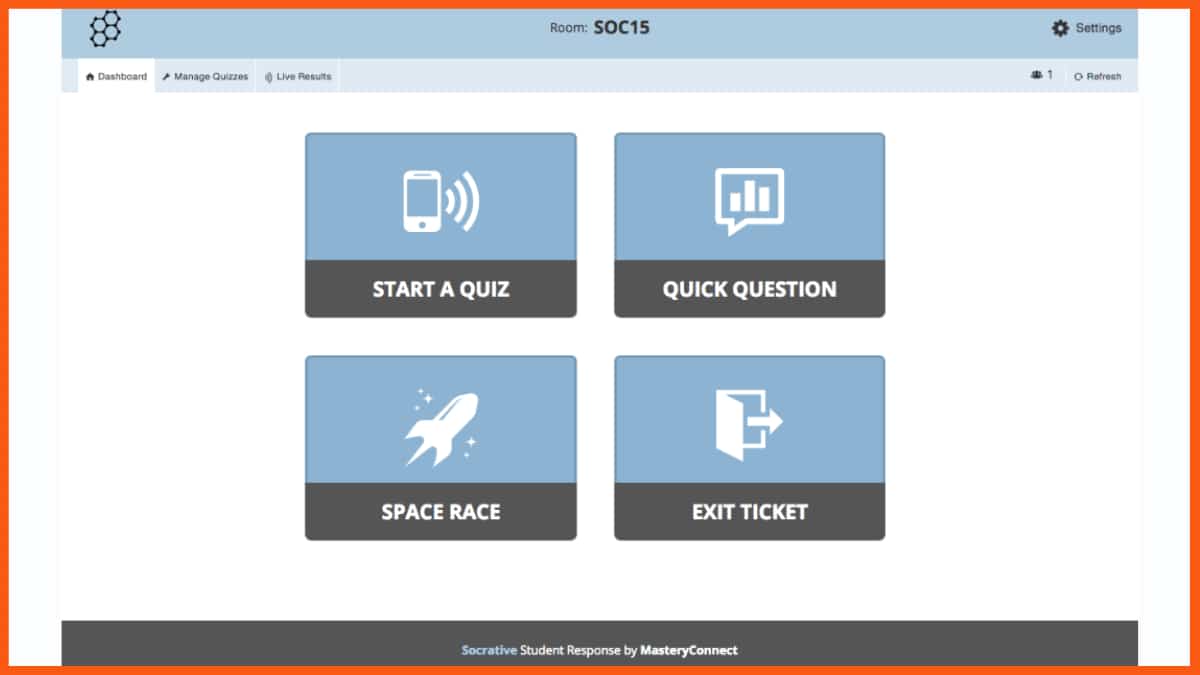Click the QUICK QUESTION label

click(750, 289)
